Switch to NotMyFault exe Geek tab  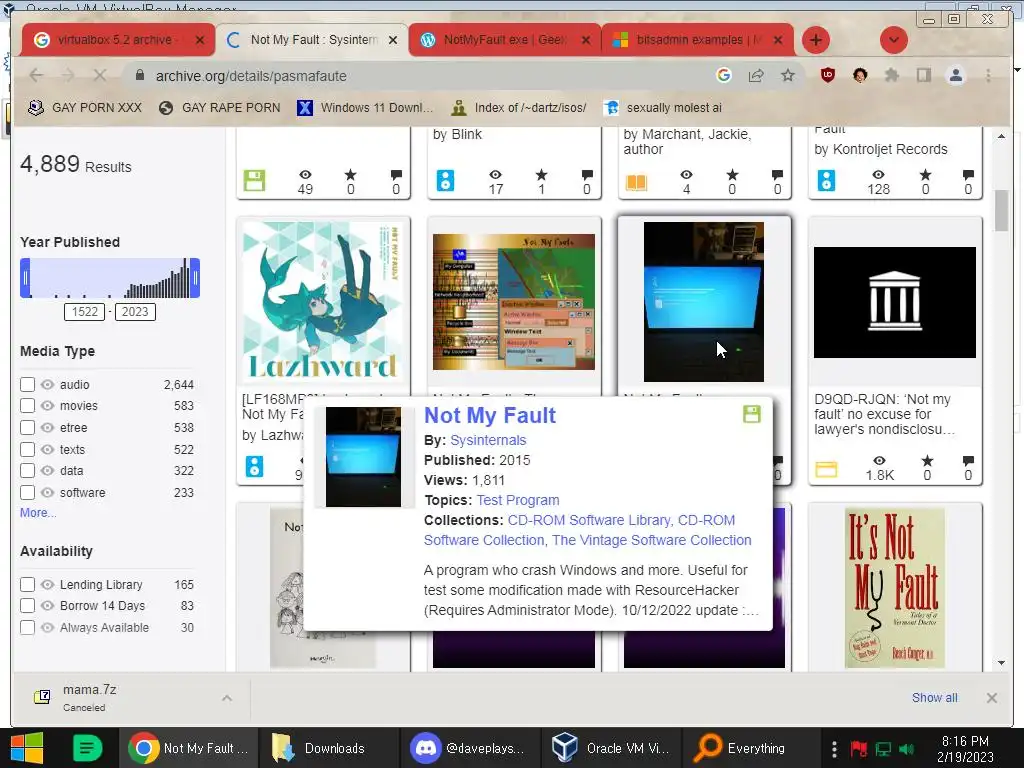504,40
